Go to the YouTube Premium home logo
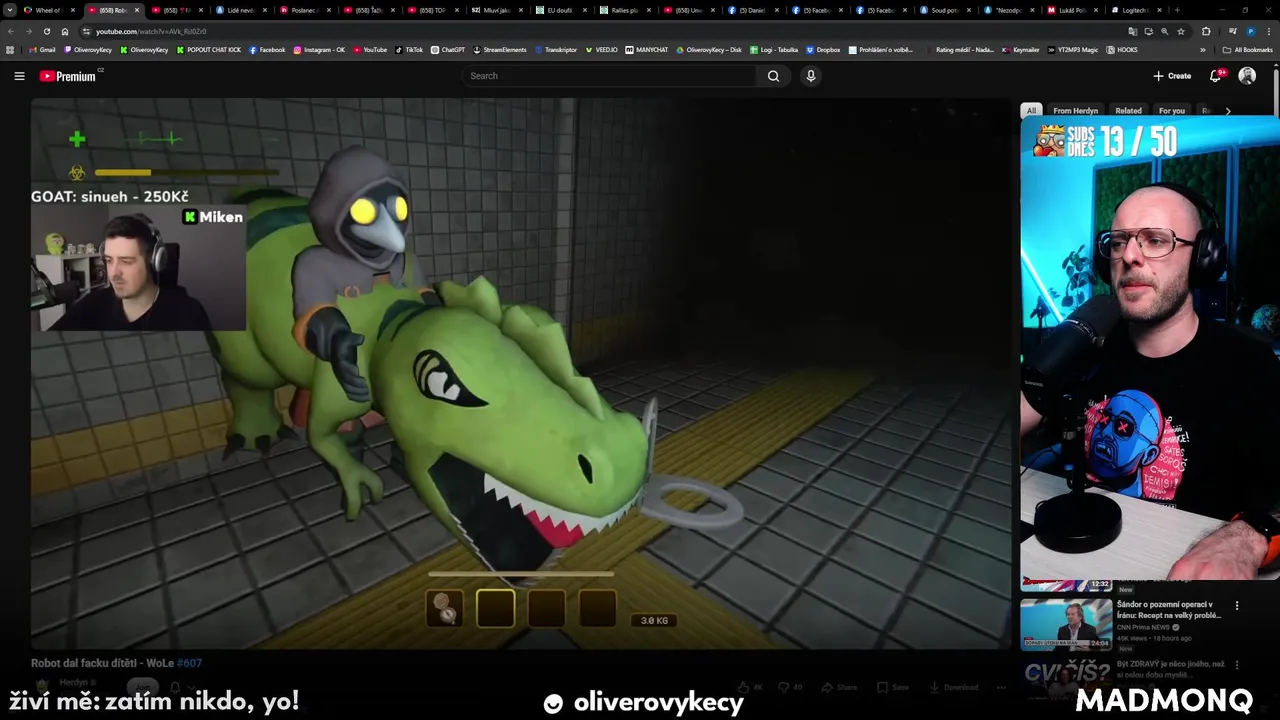The width and height of the screenshot is (1280, 720). point(68,76)
